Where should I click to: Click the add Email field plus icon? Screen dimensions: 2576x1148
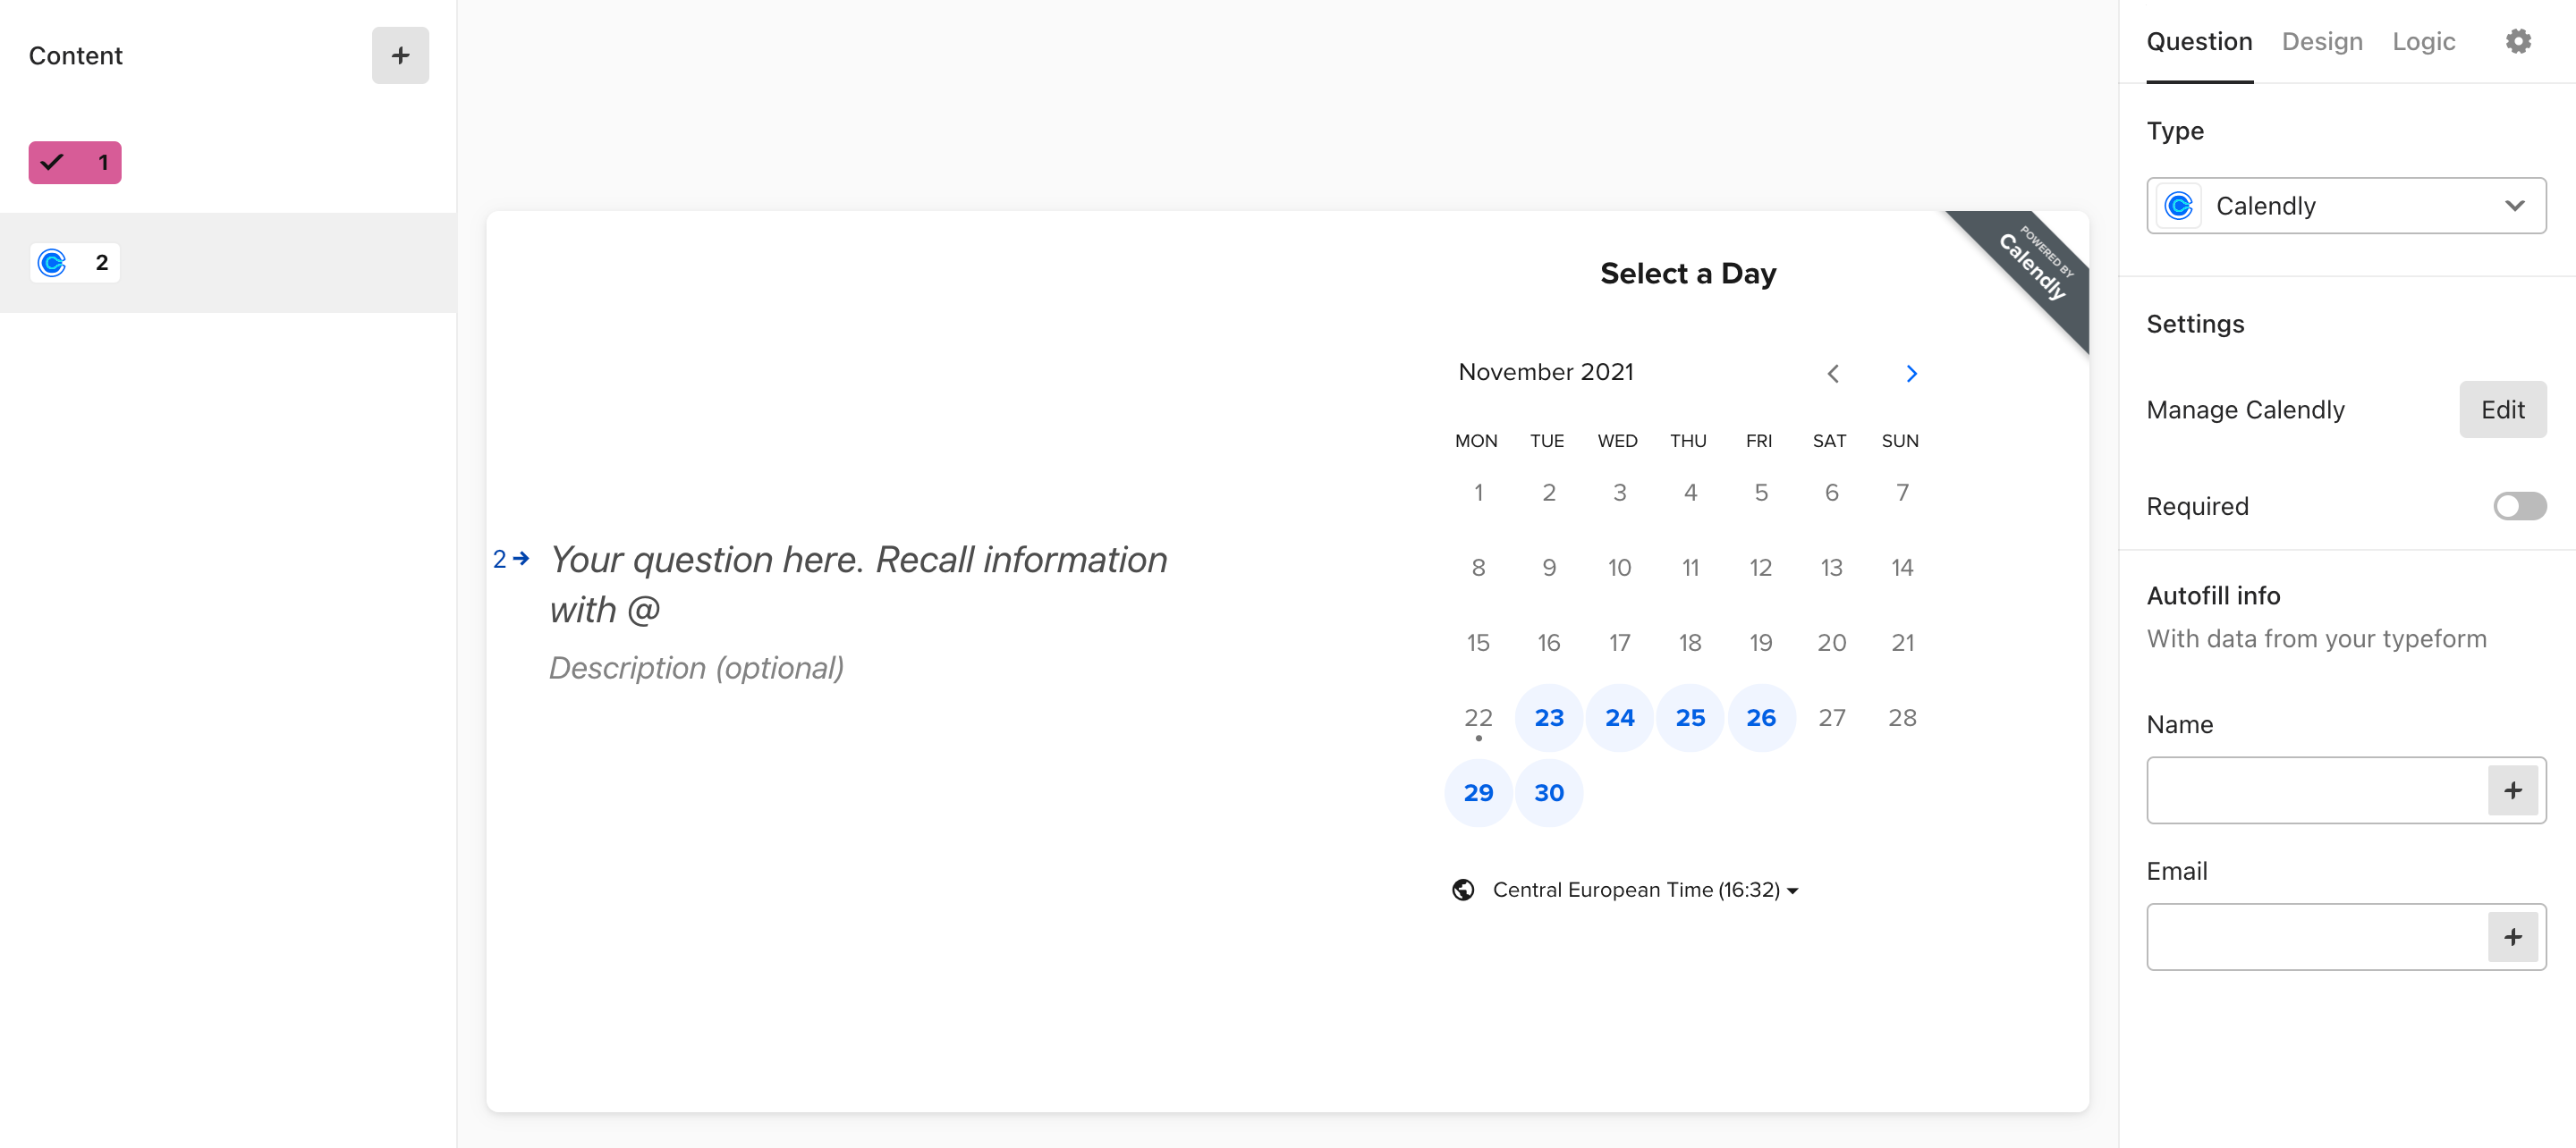click(x=2511, y=938)
